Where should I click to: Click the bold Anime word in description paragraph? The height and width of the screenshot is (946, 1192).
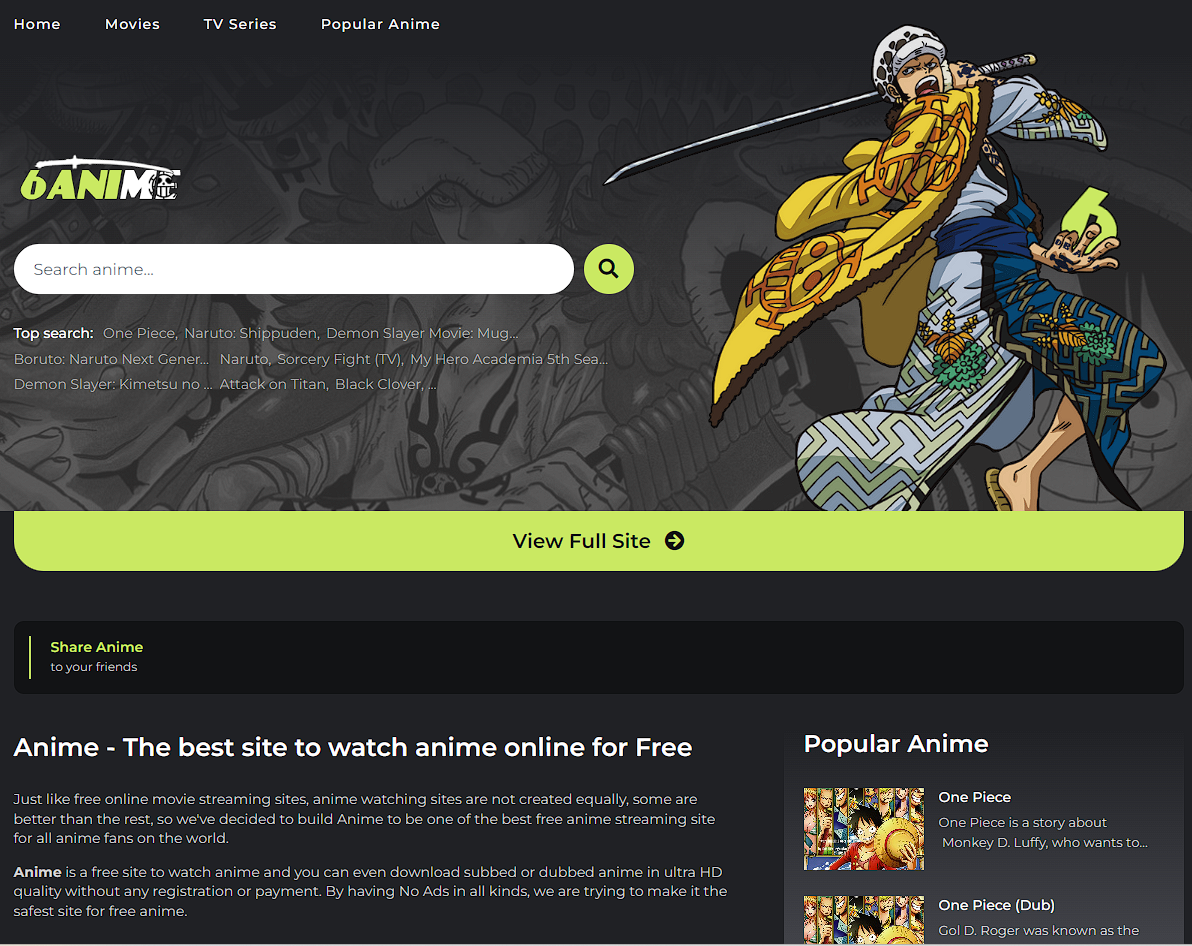(x=37, y=872)
